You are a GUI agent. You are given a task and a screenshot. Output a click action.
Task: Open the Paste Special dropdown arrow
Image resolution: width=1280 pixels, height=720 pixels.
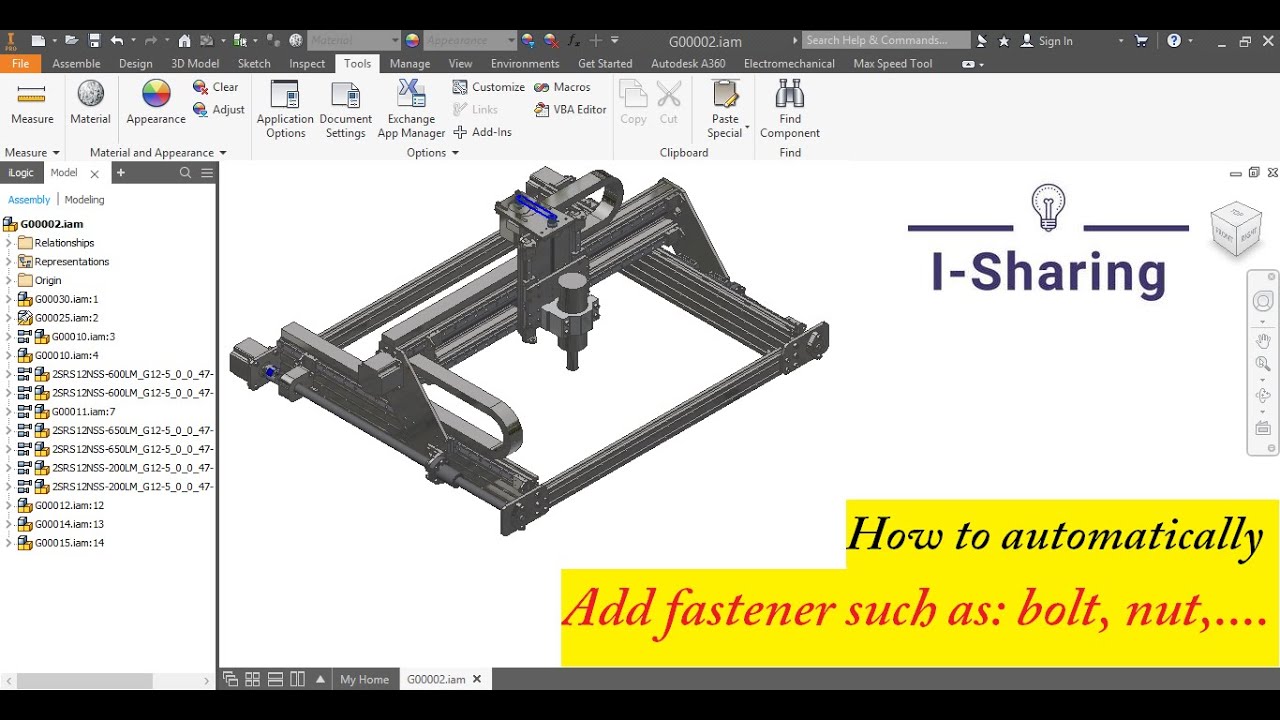coord(747,129)
